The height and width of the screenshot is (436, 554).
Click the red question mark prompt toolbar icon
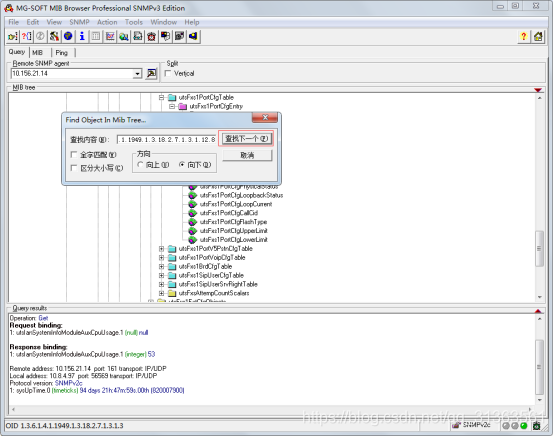(x=26, y=36)
